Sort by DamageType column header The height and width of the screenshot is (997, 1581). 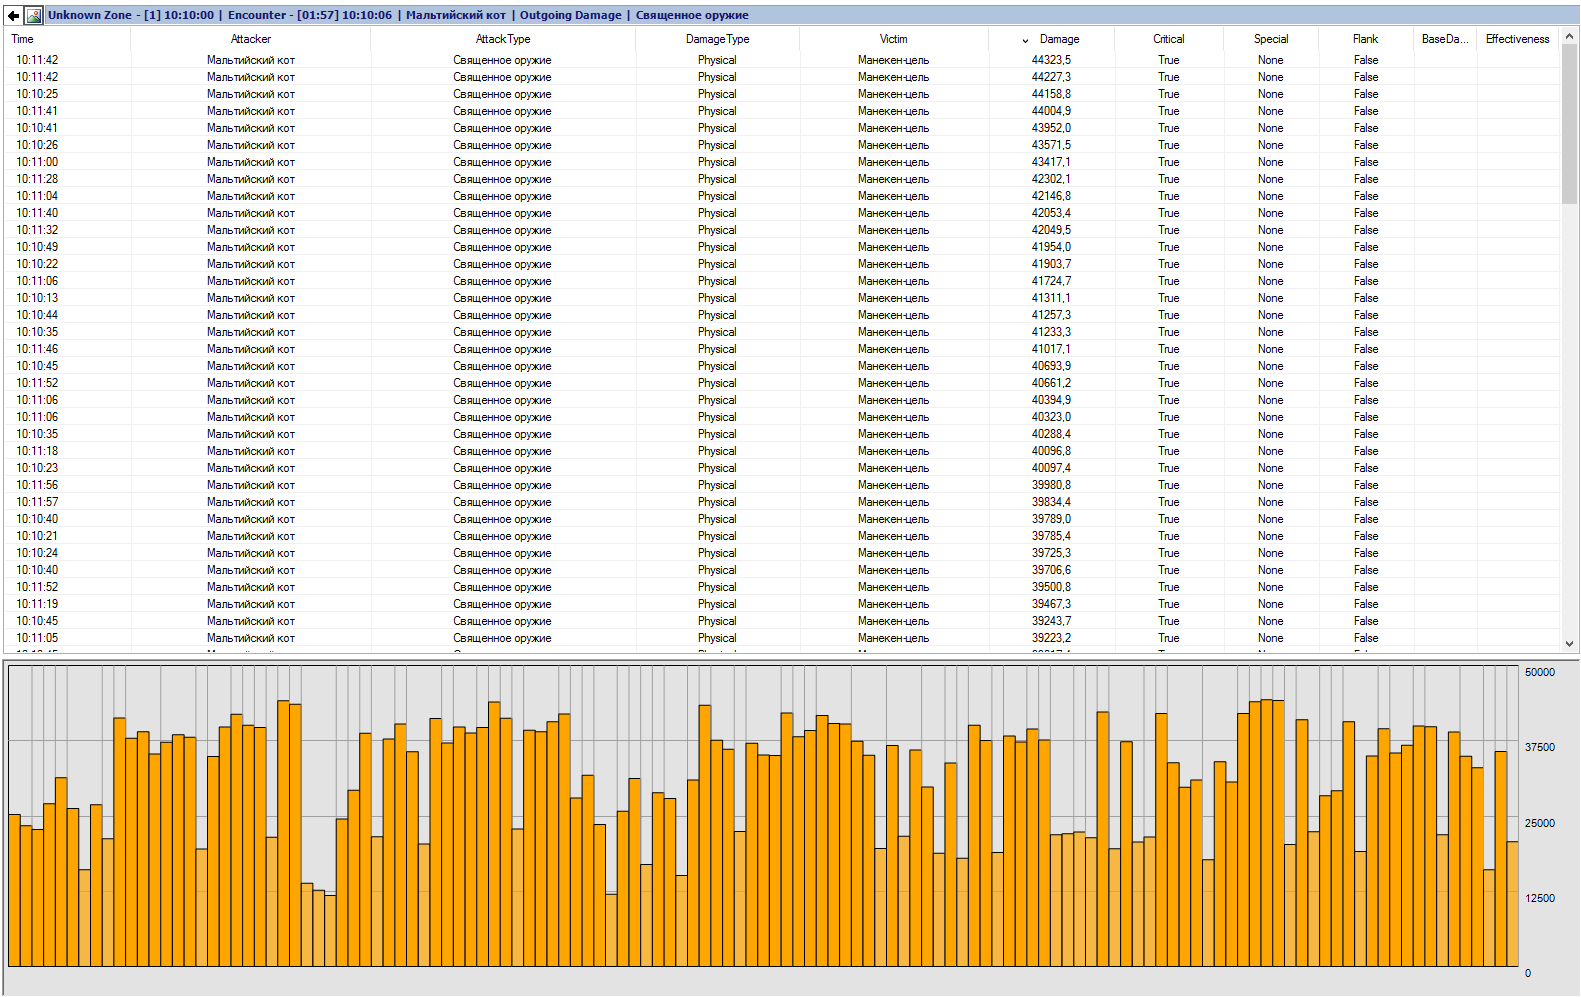click(717, 39)
